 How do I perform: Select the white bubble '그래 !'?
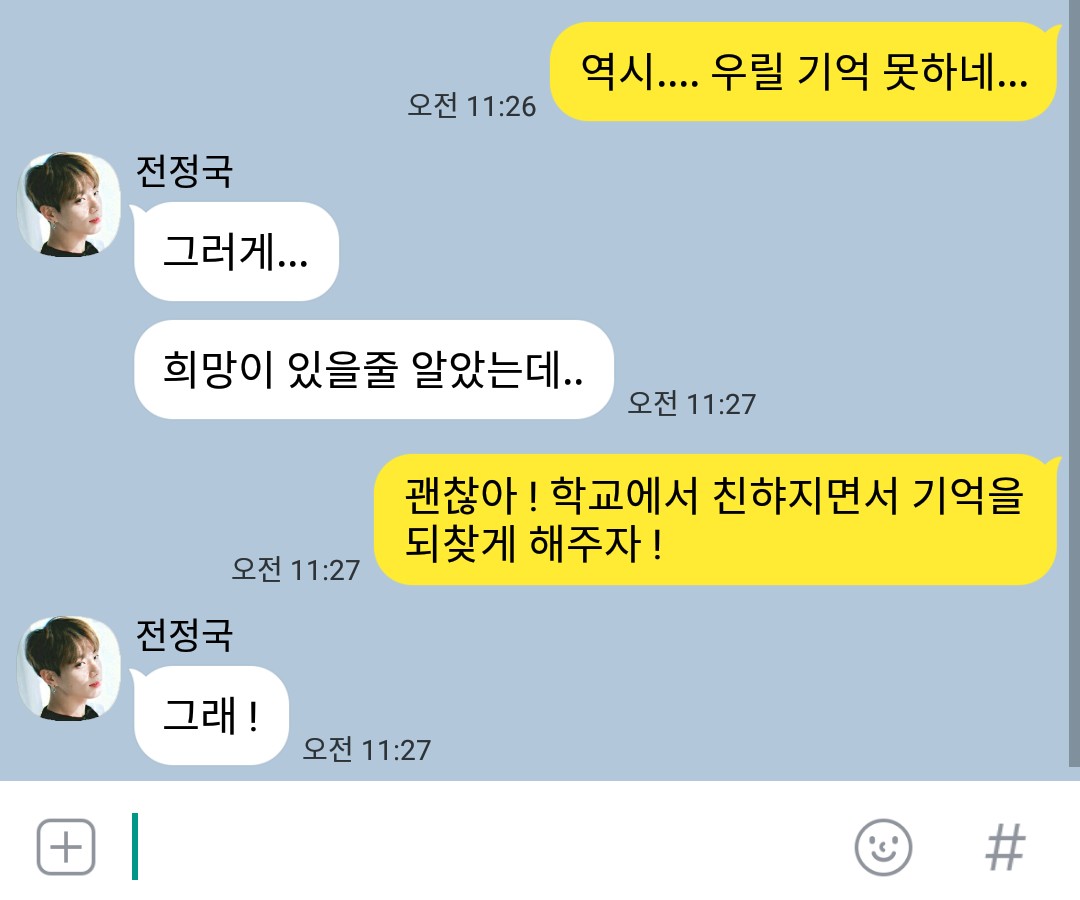(210, 715)
